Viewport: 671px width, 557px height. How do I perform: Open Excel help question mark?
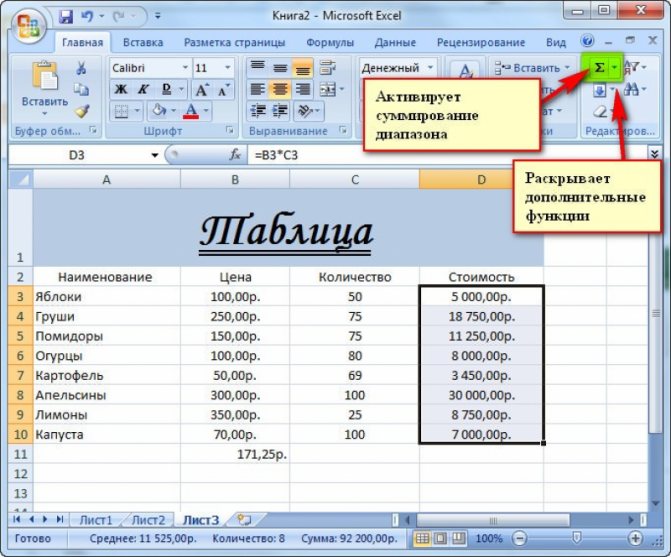click(x=588, y=41)
